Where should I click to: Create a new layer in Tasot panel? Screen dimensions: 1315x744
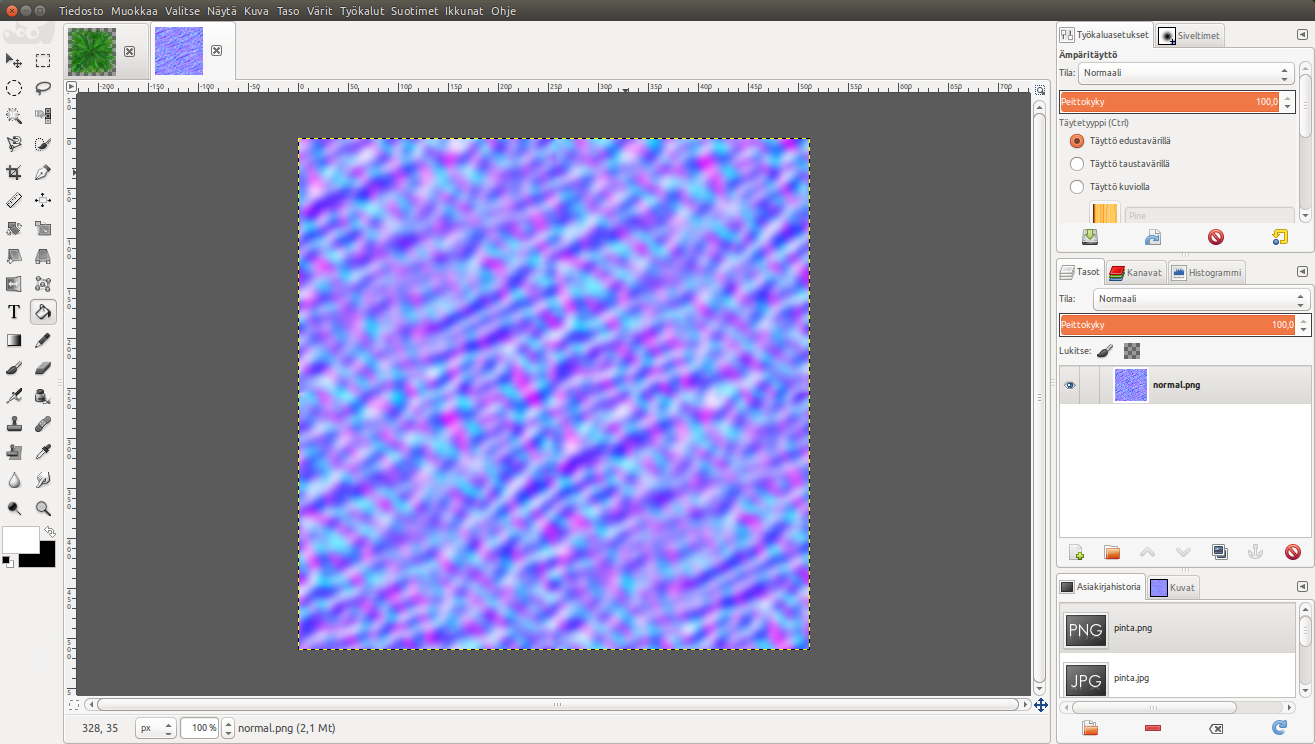pyautogui.click(x=1076, y=552)
